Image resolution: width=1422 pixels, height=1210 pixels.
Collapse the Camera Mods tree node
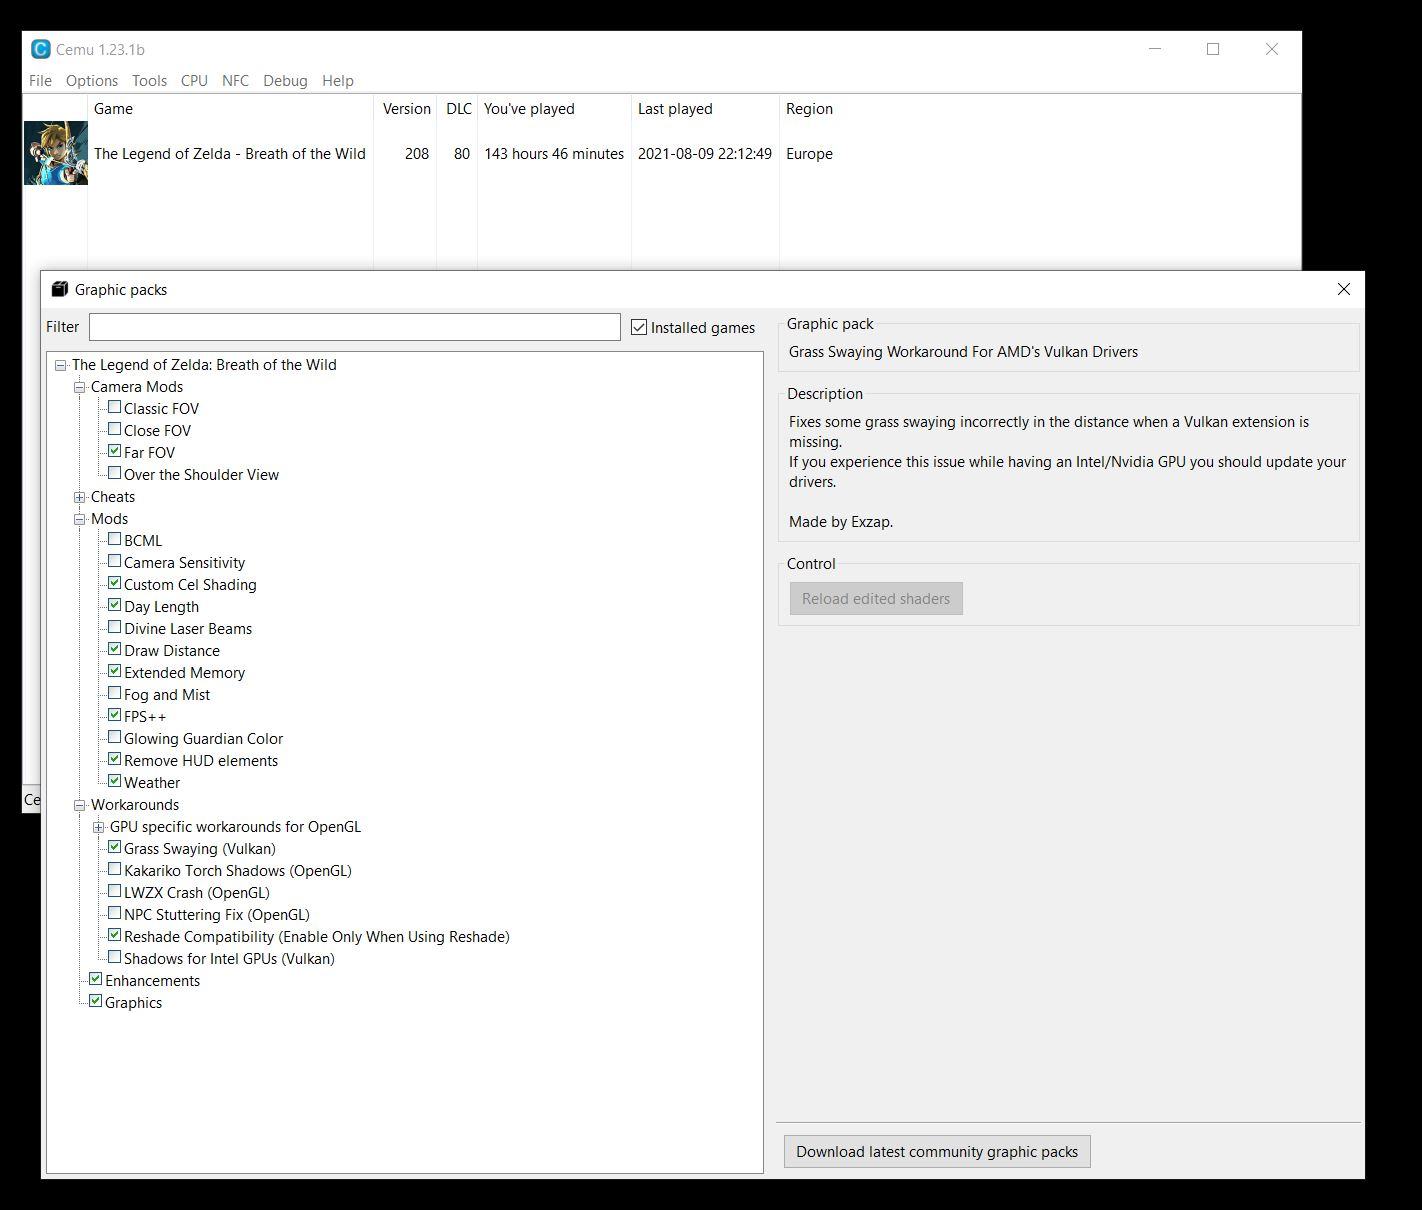click(80, 387)
